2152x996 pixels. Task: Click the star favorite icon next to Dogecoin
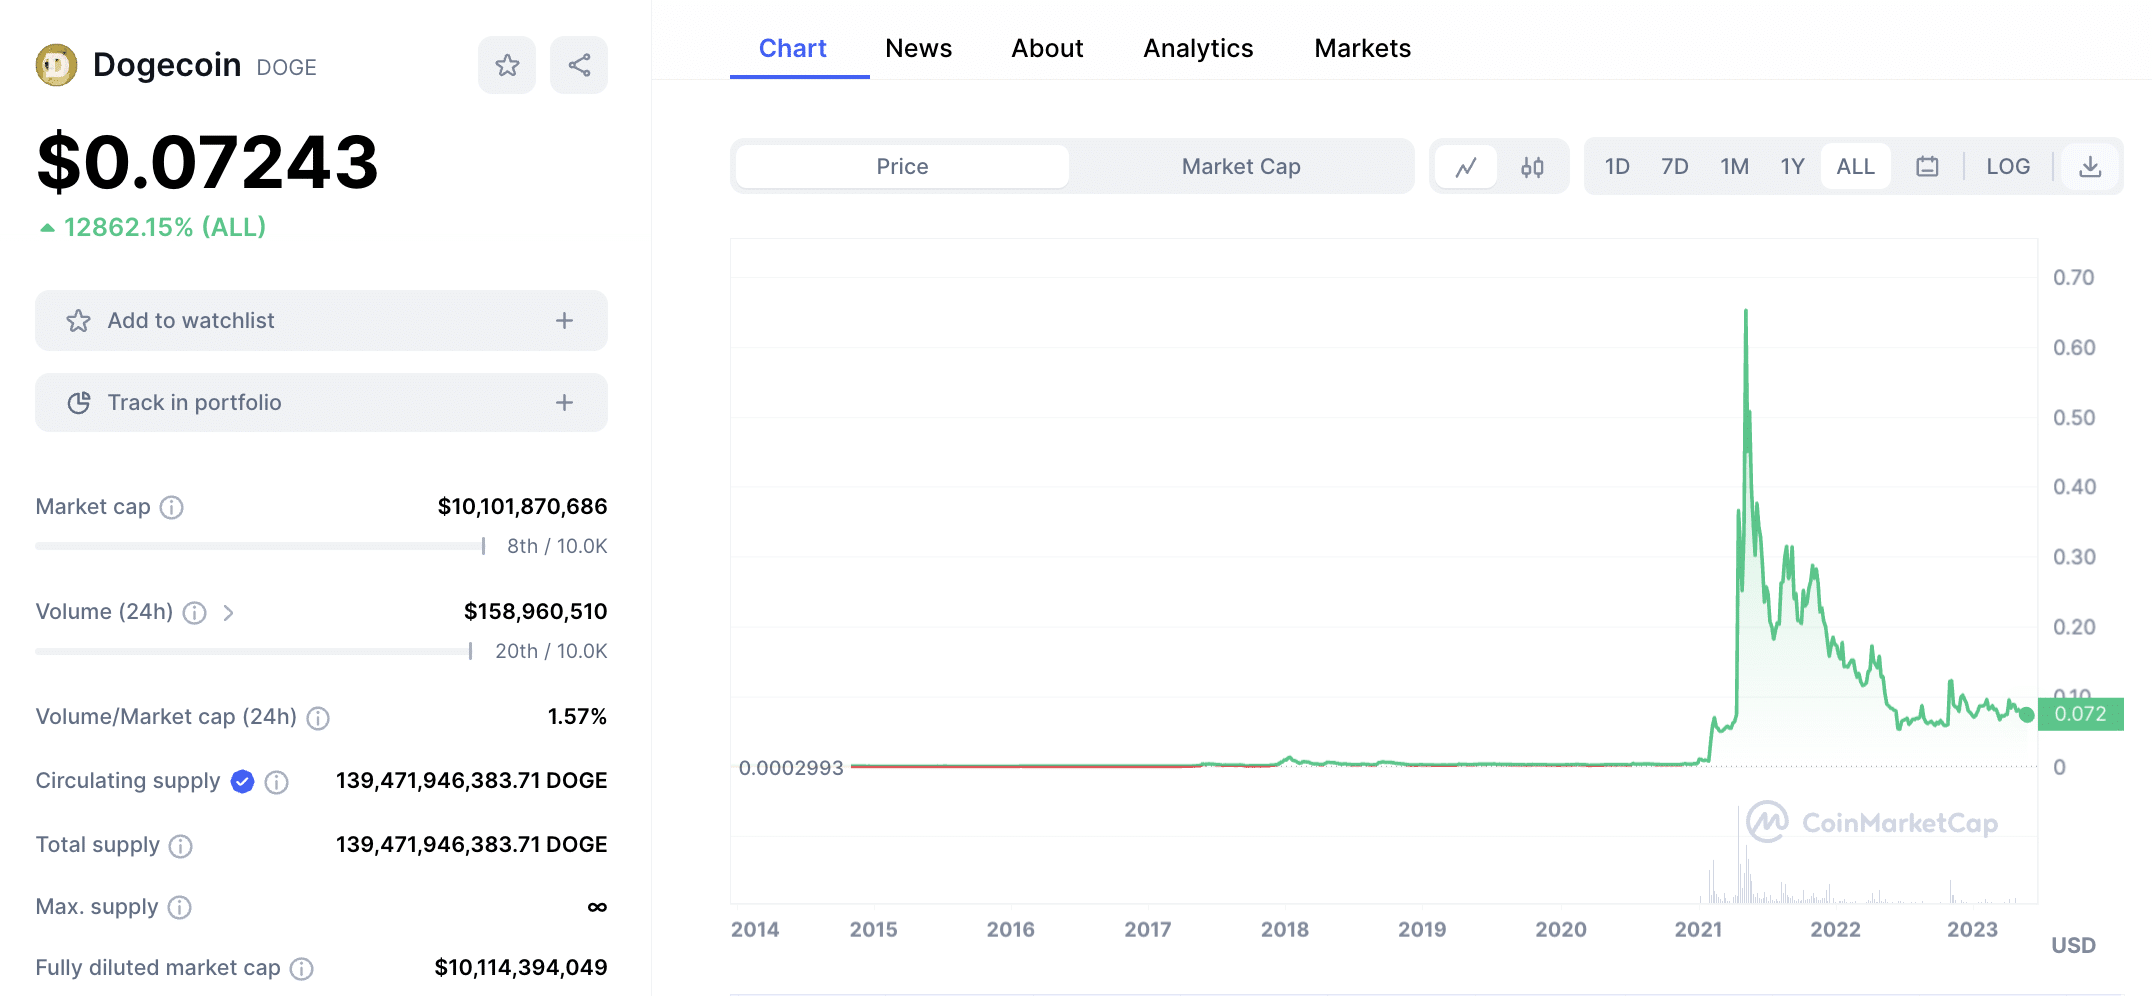click(507, 66)
